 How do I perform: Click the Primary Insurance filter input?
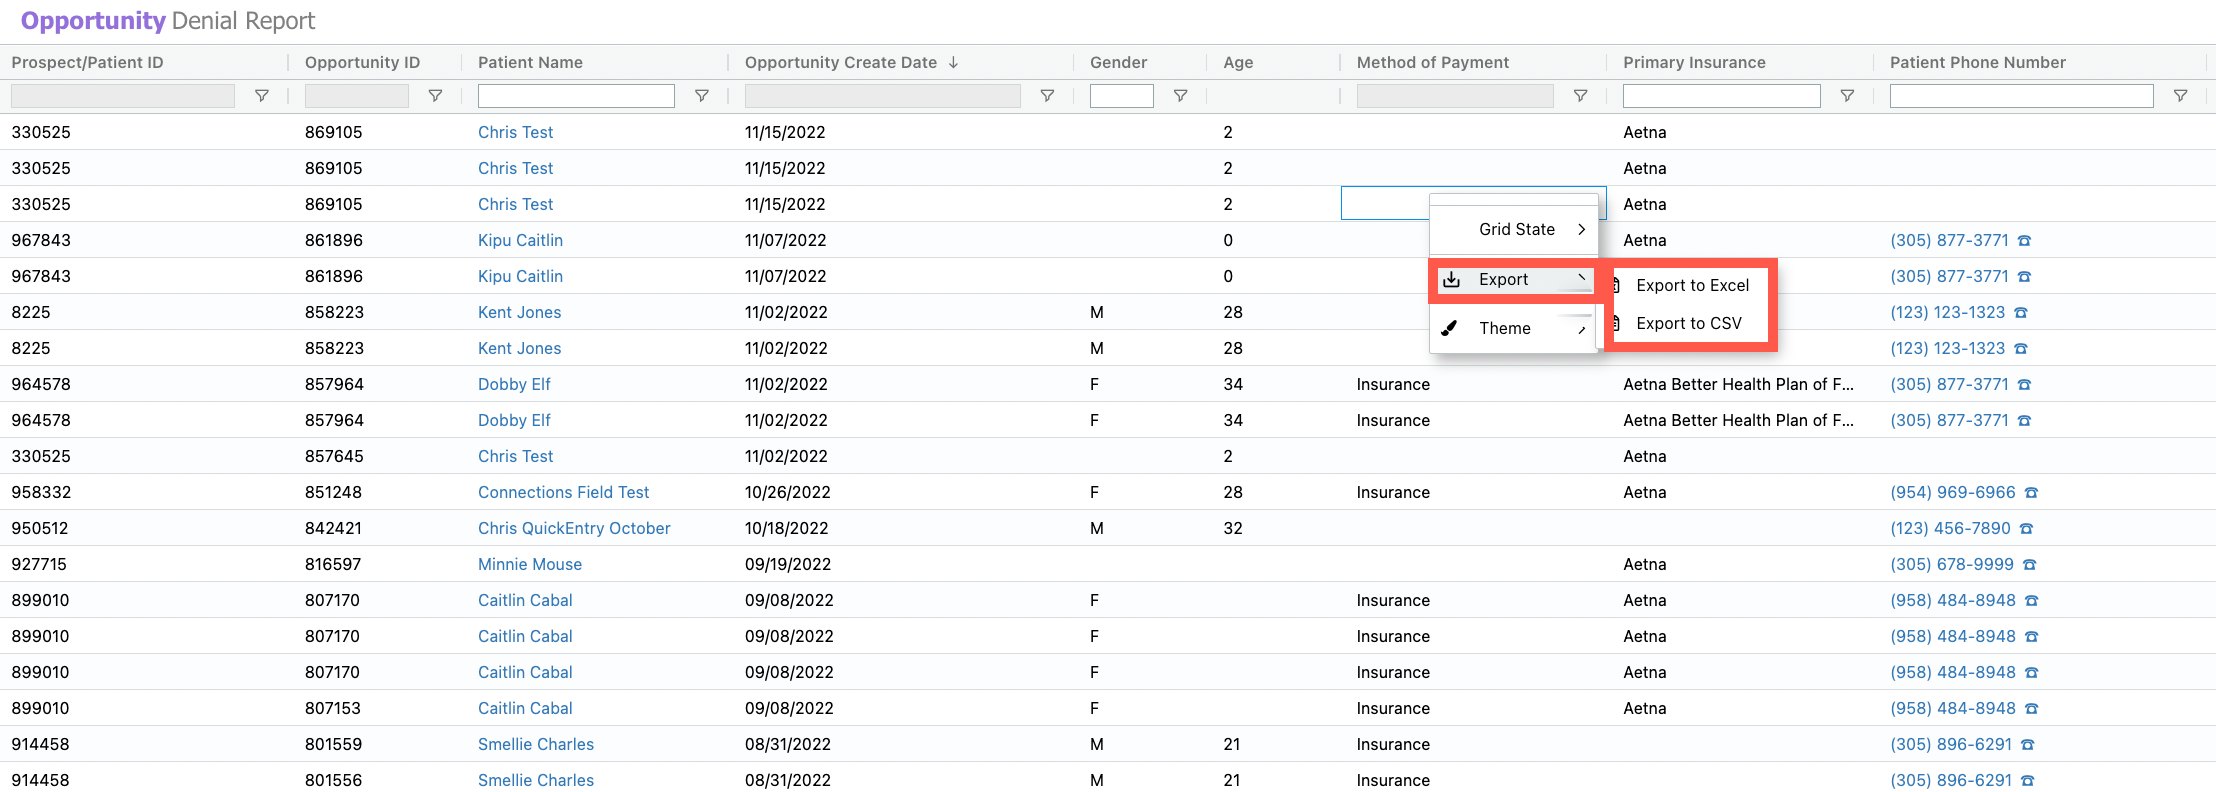point(1721,96)
